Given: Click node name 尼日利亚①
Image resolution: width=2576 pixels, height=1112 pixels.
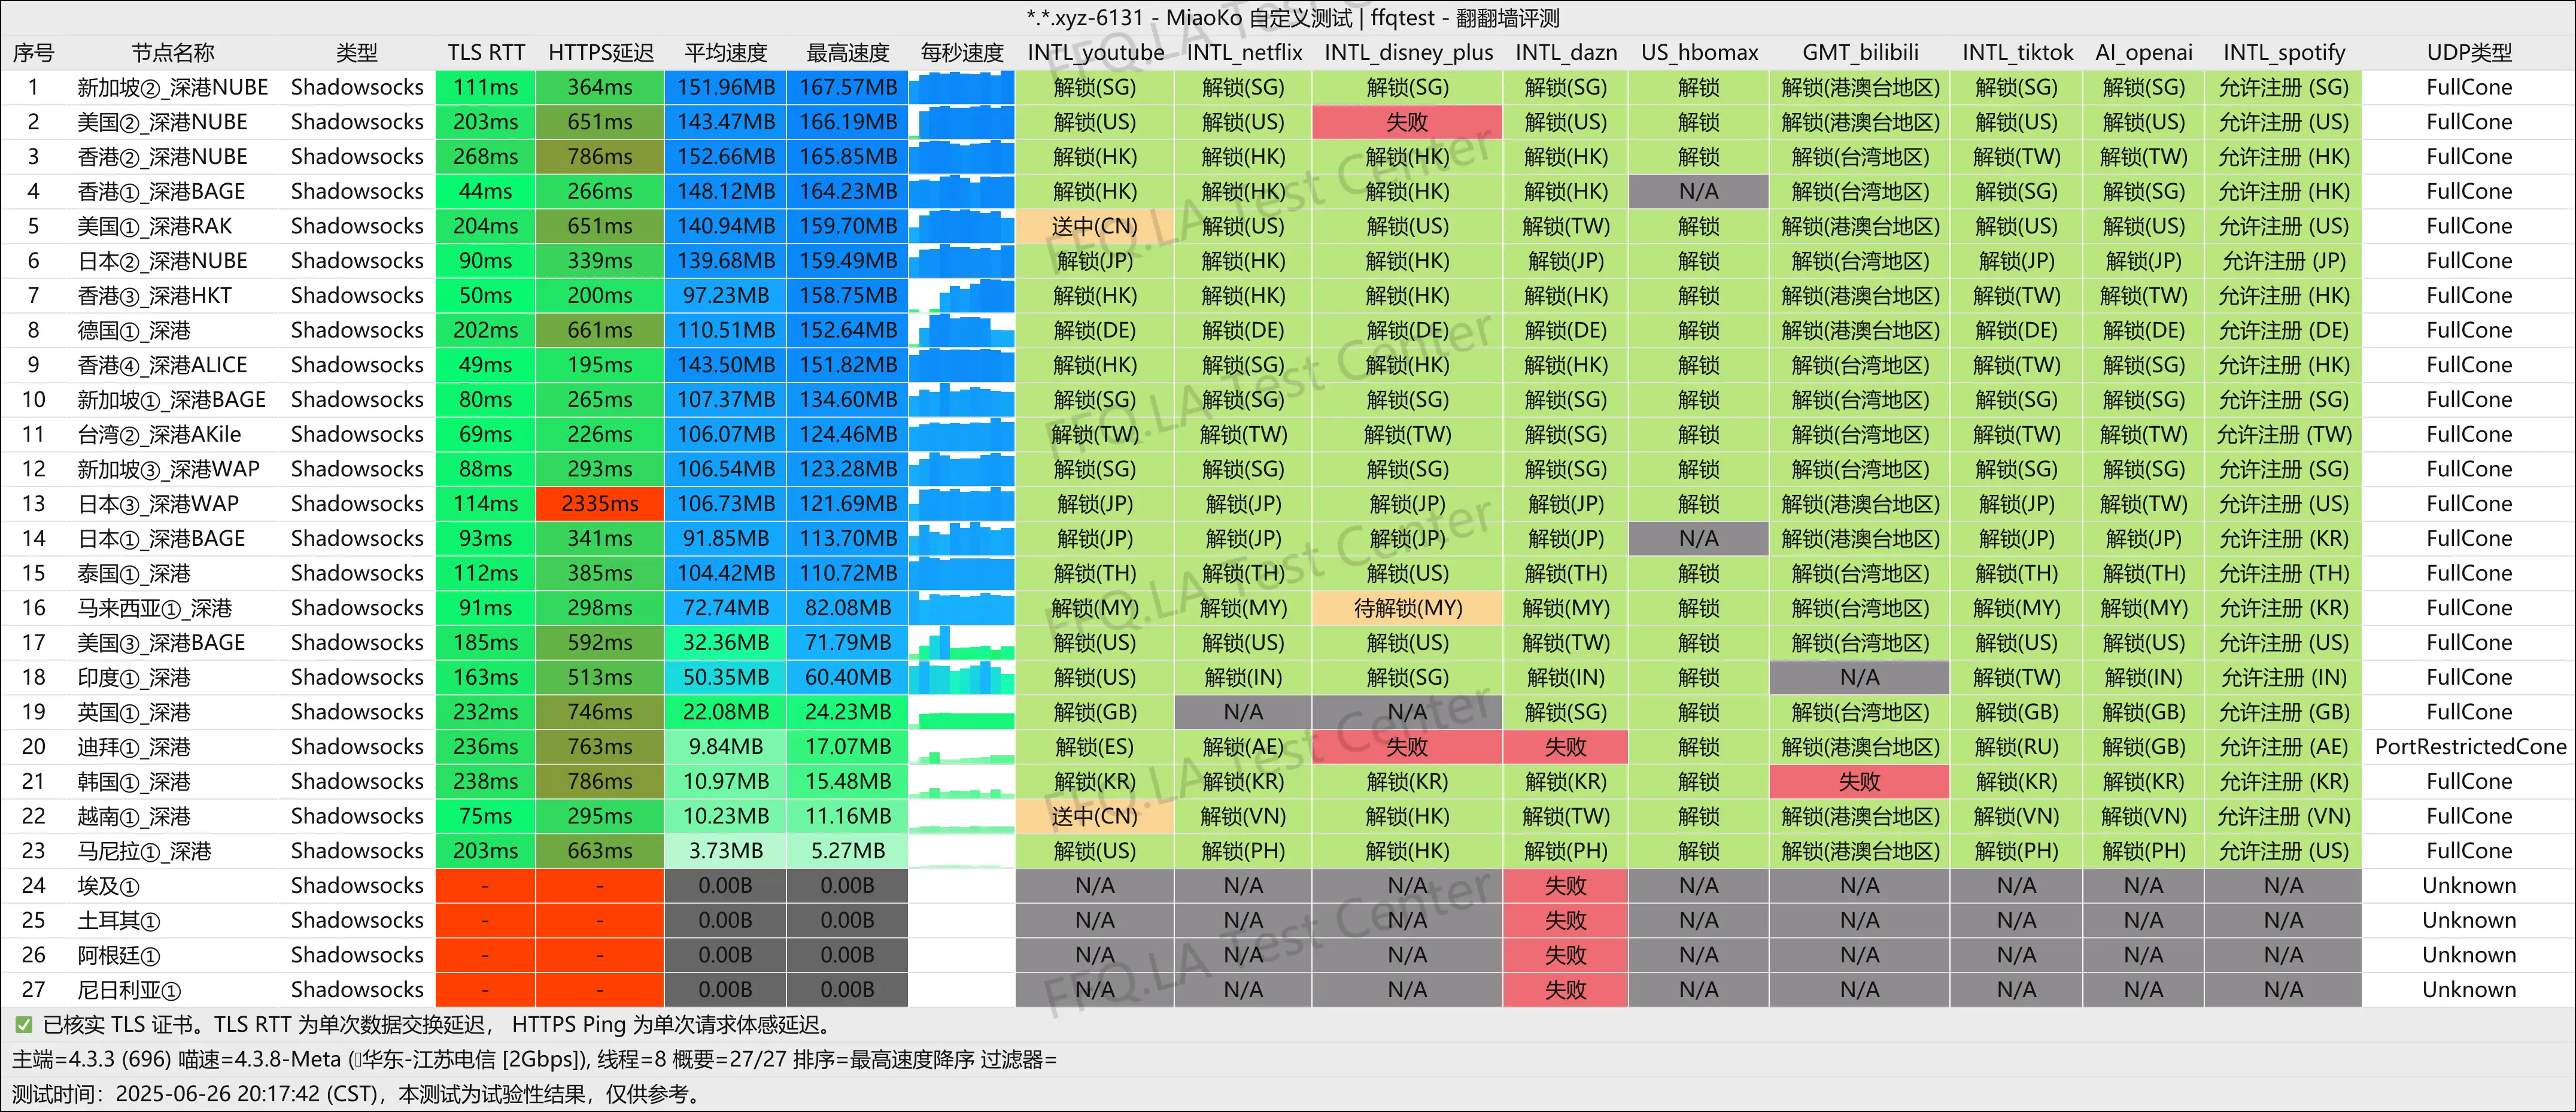Looking at the screenshot, I should 129,990.
